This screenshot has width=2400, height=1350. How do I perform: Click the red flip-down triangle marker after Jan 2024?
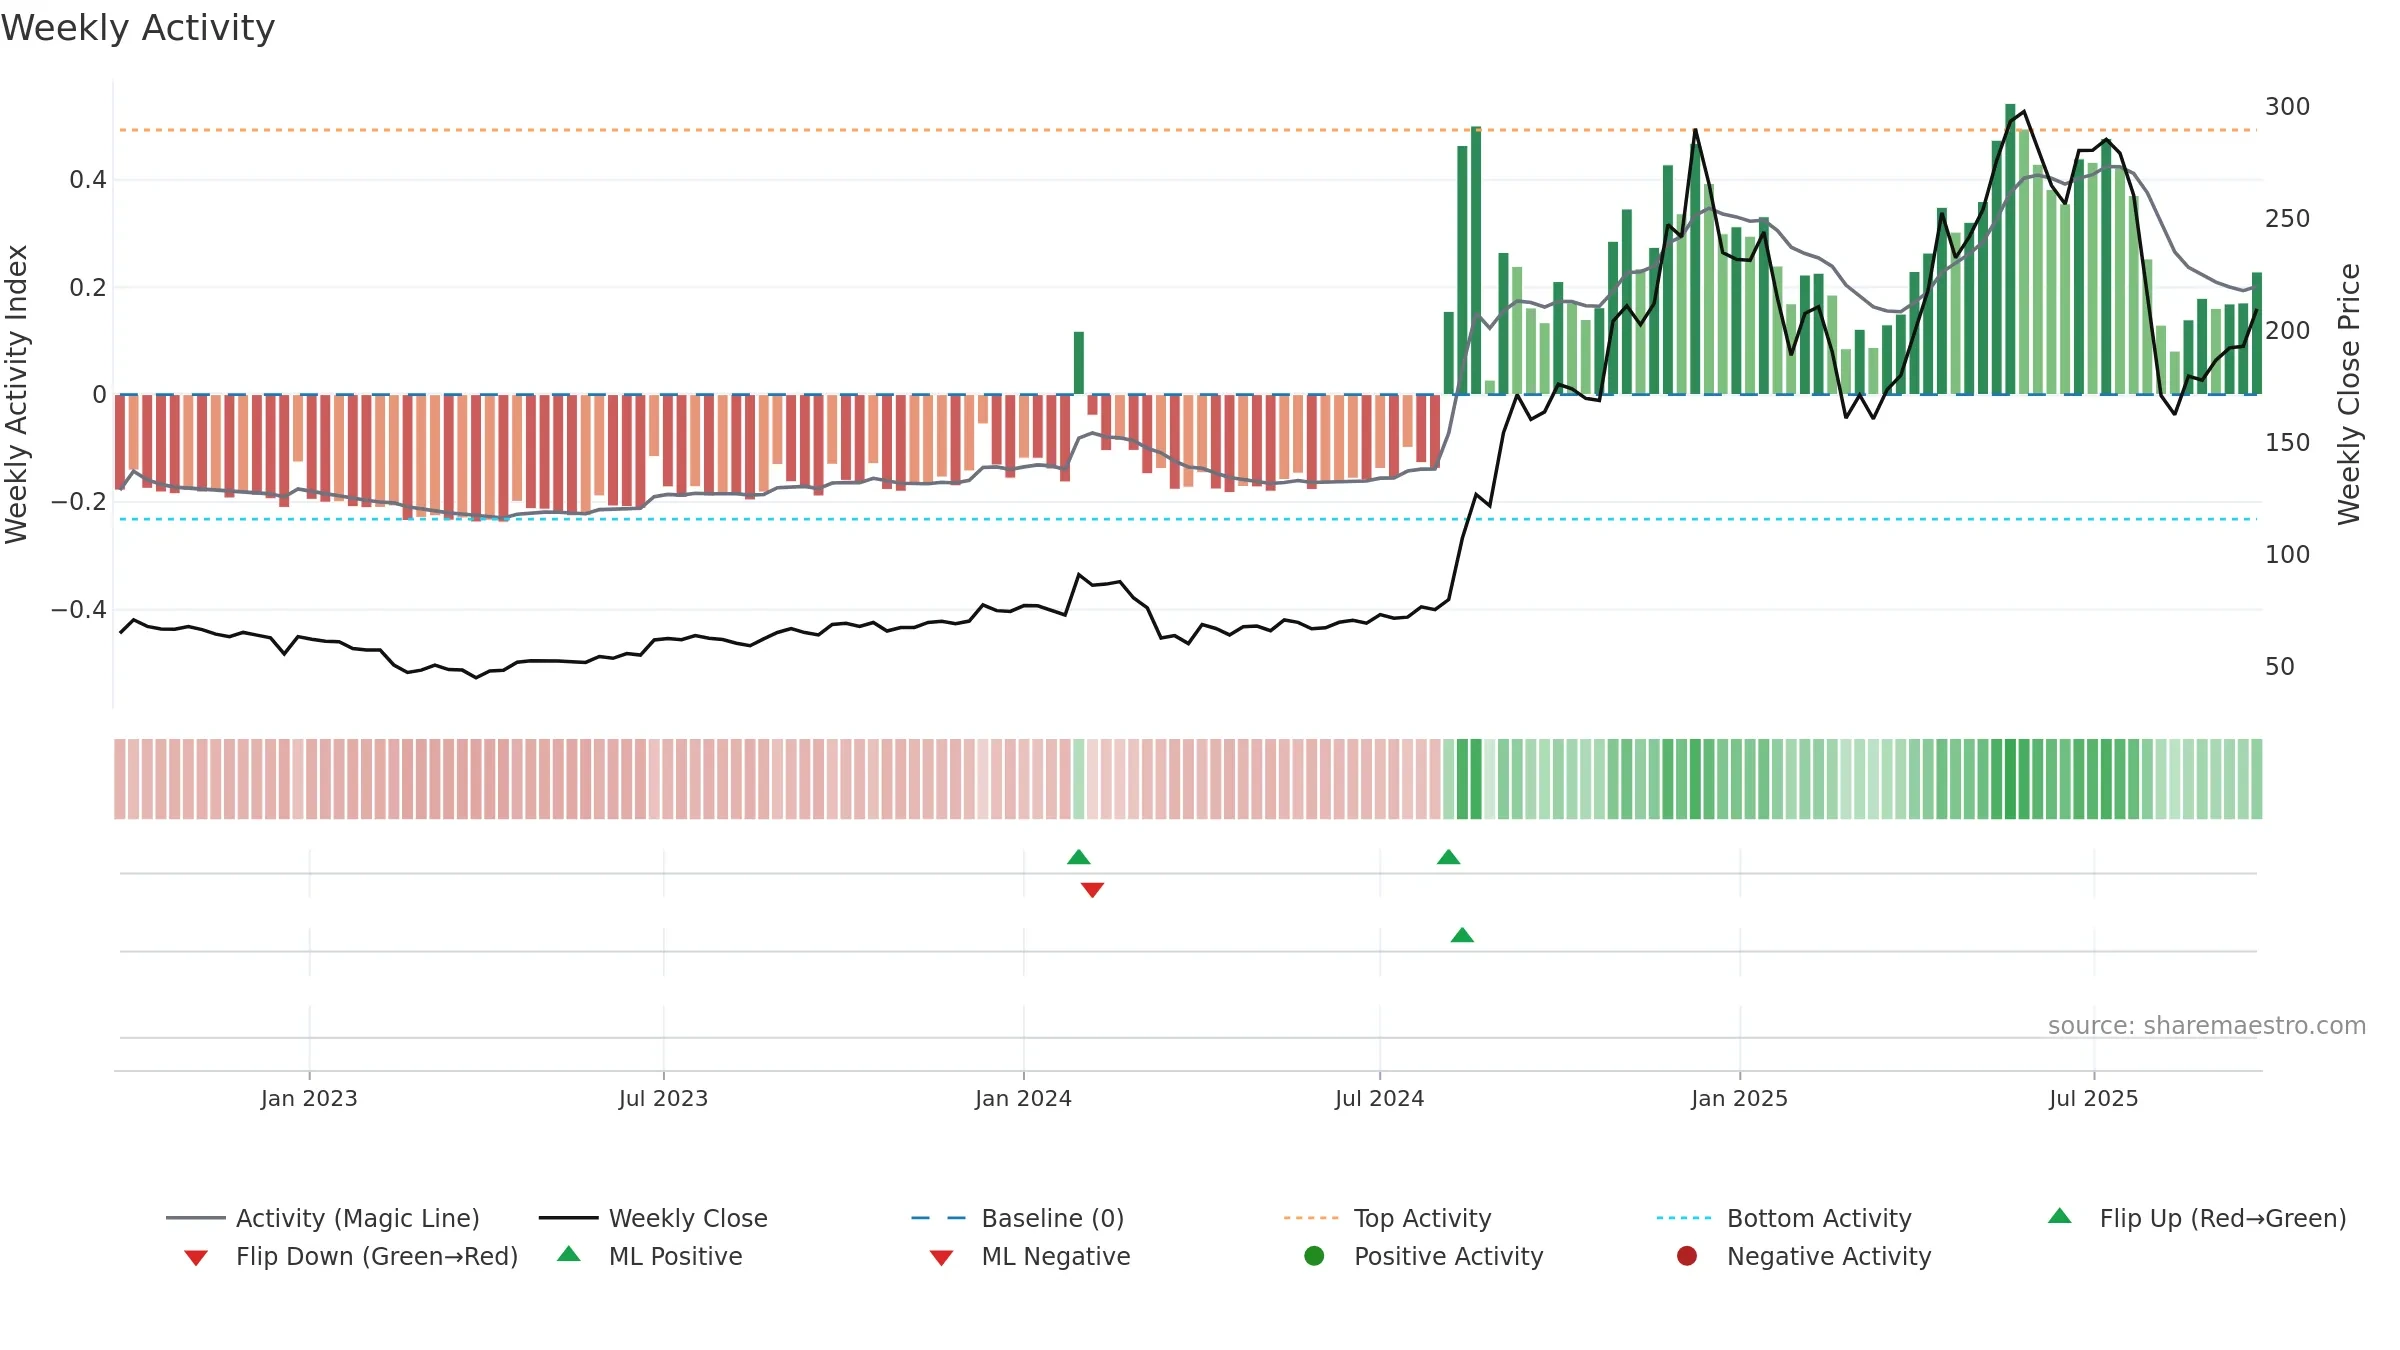tap(1092, 890)
